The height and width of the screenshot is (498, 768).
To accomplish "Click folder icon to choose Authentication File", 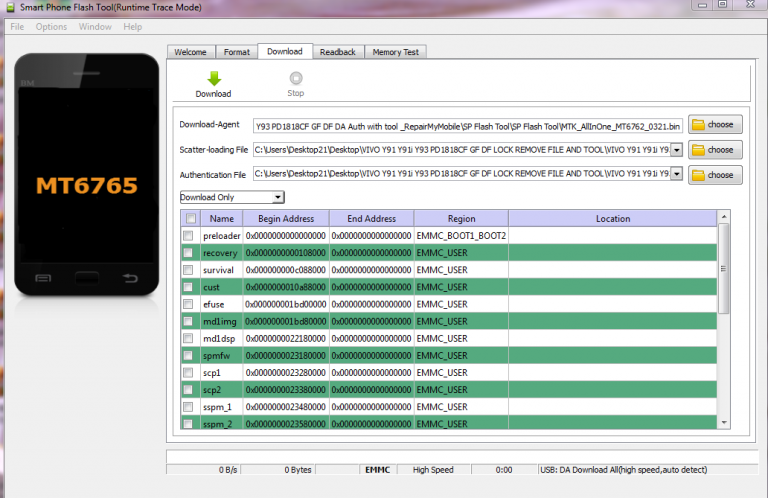I will pos(698,174).
